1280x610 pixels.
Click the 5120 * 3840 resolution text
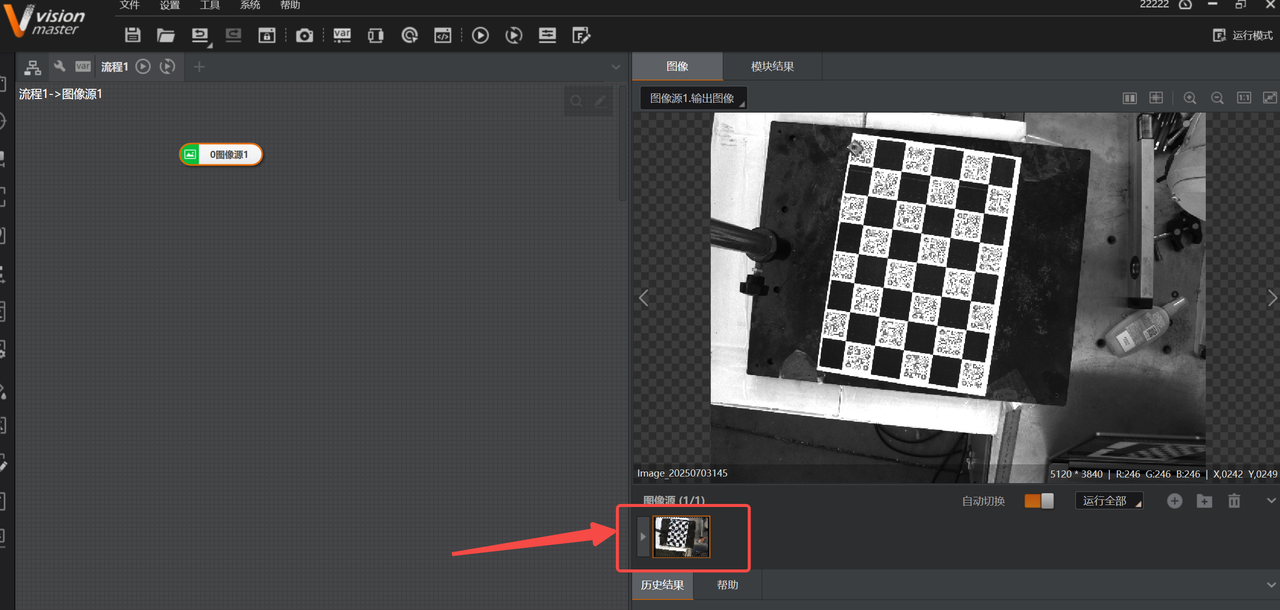[1078, 473]
